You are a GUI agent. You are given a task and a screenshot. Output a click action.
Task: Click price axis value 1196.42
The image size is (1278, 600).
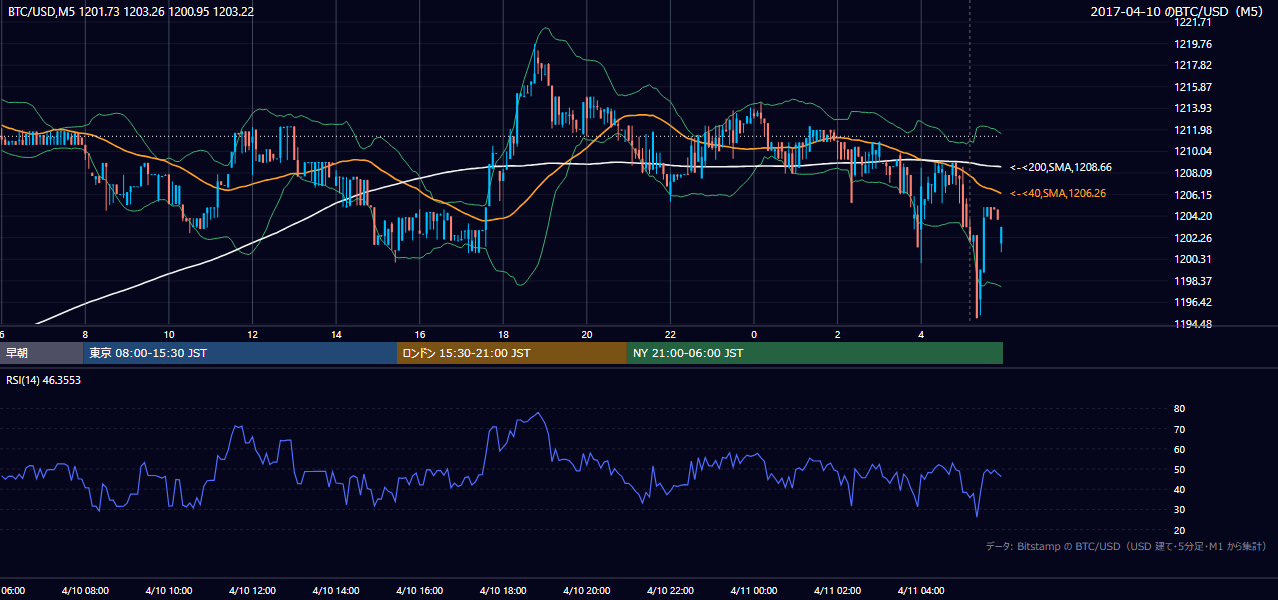(x=1193, y=302)
